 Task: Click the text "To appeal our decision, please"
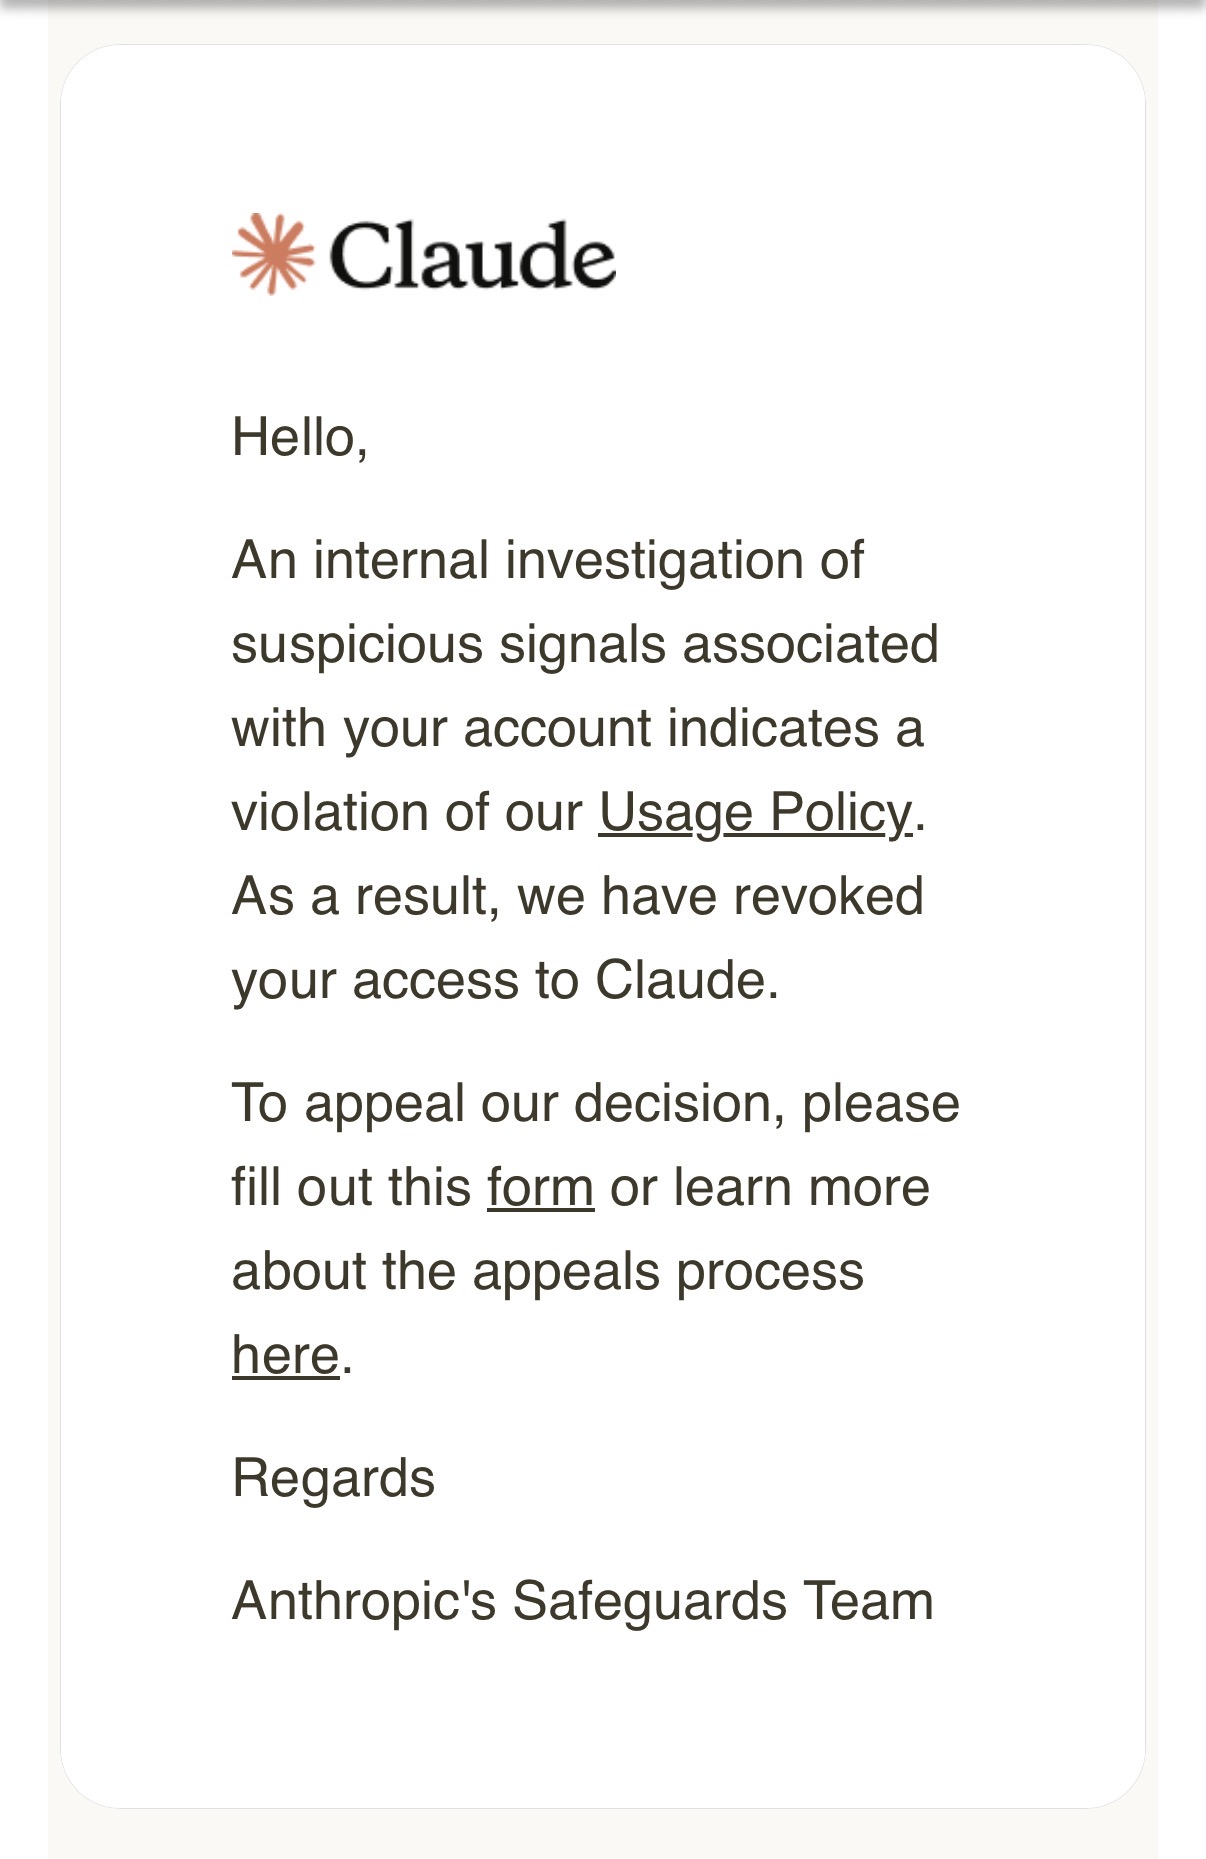coord(595,1104)
